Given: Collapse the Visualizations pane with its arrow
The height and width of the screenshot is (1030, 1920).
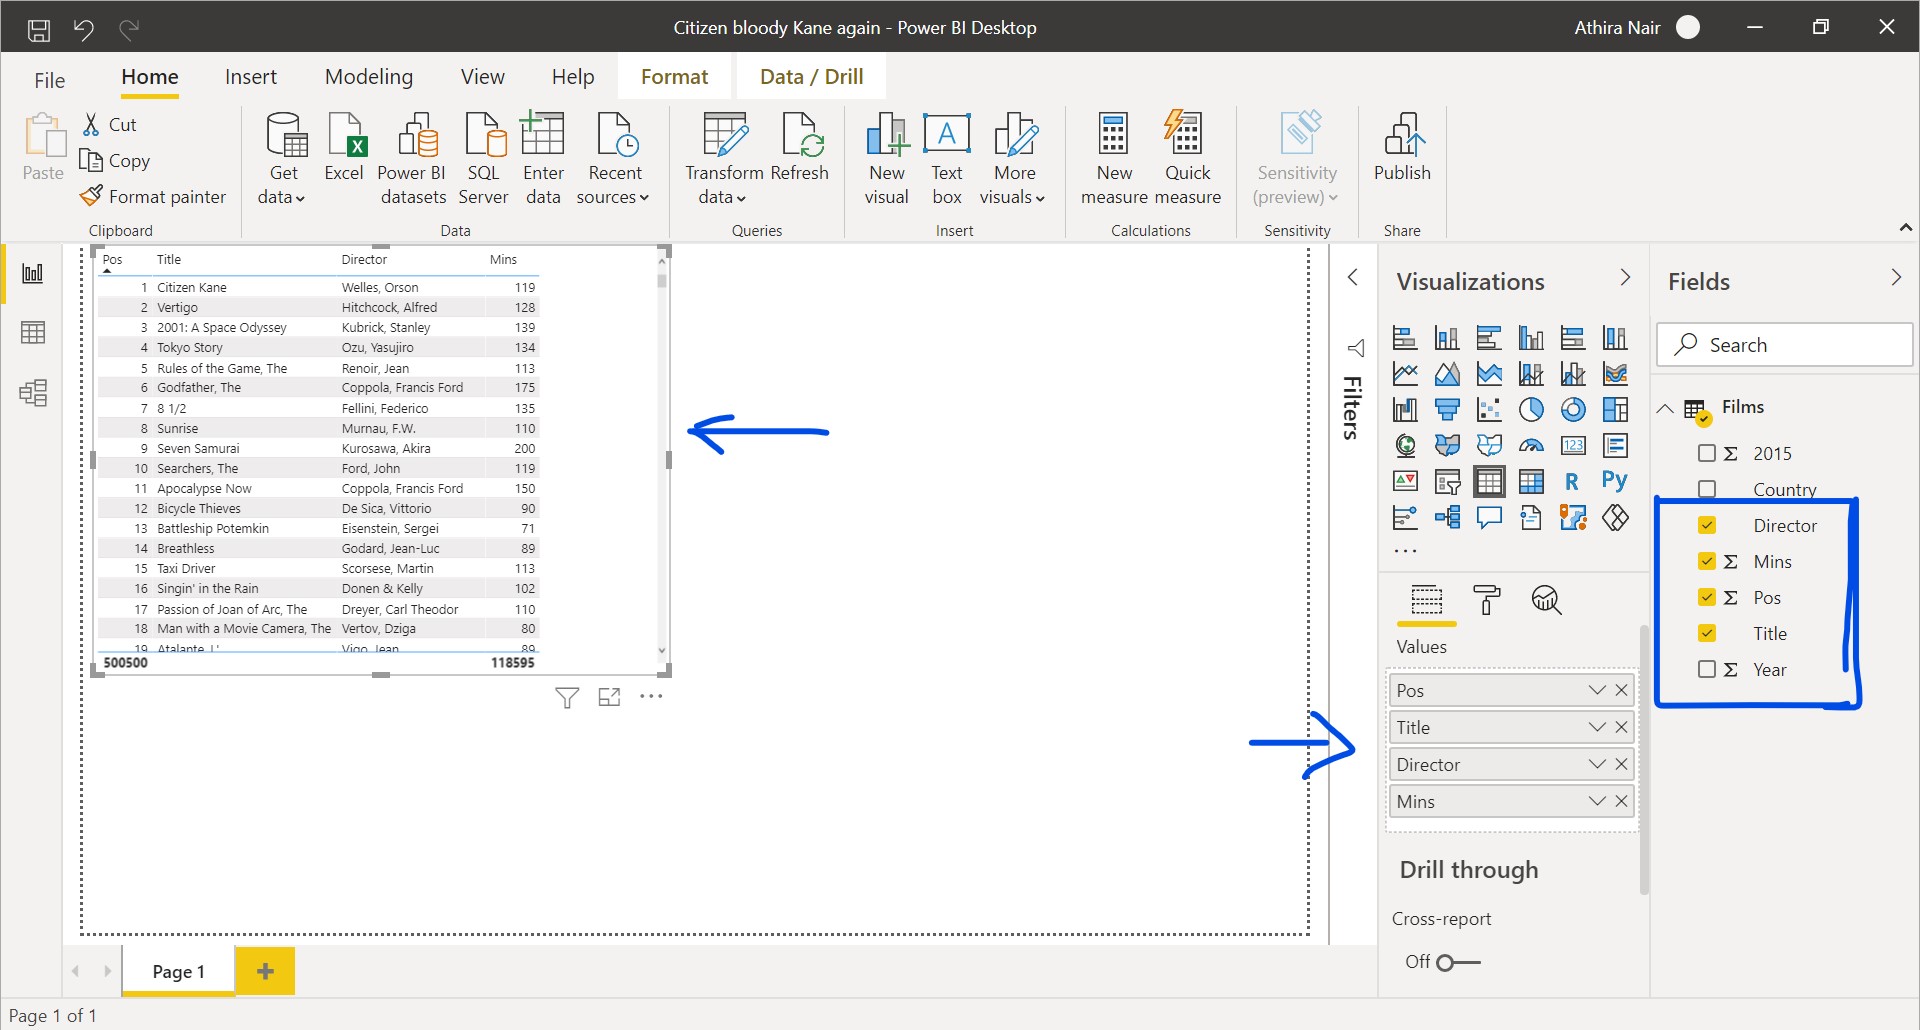Looking at the screenshot, I should (x=1625, y=277).
